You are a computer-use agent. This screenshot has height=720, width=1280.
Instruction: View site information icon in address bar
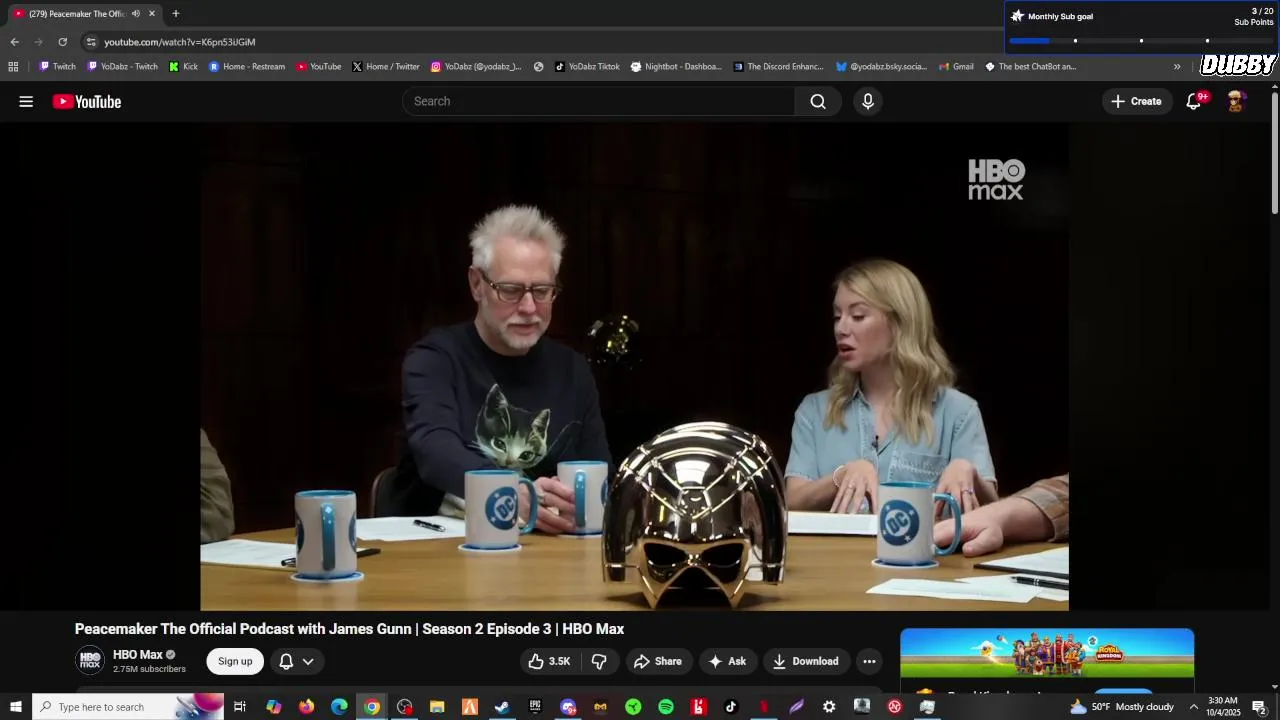click(x=91, y=42)
